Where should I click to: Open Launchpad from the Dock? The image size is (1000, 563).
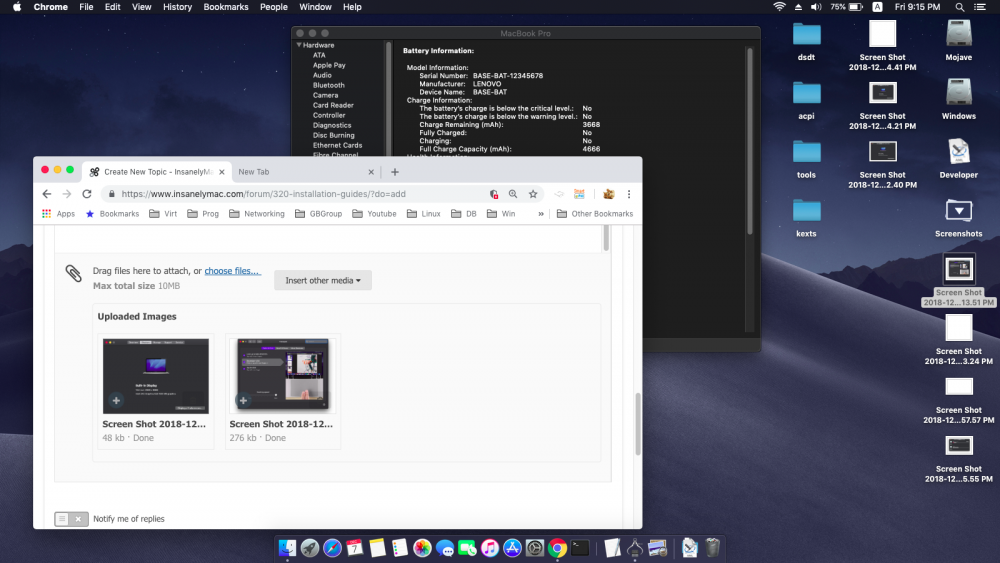(310, 548)
